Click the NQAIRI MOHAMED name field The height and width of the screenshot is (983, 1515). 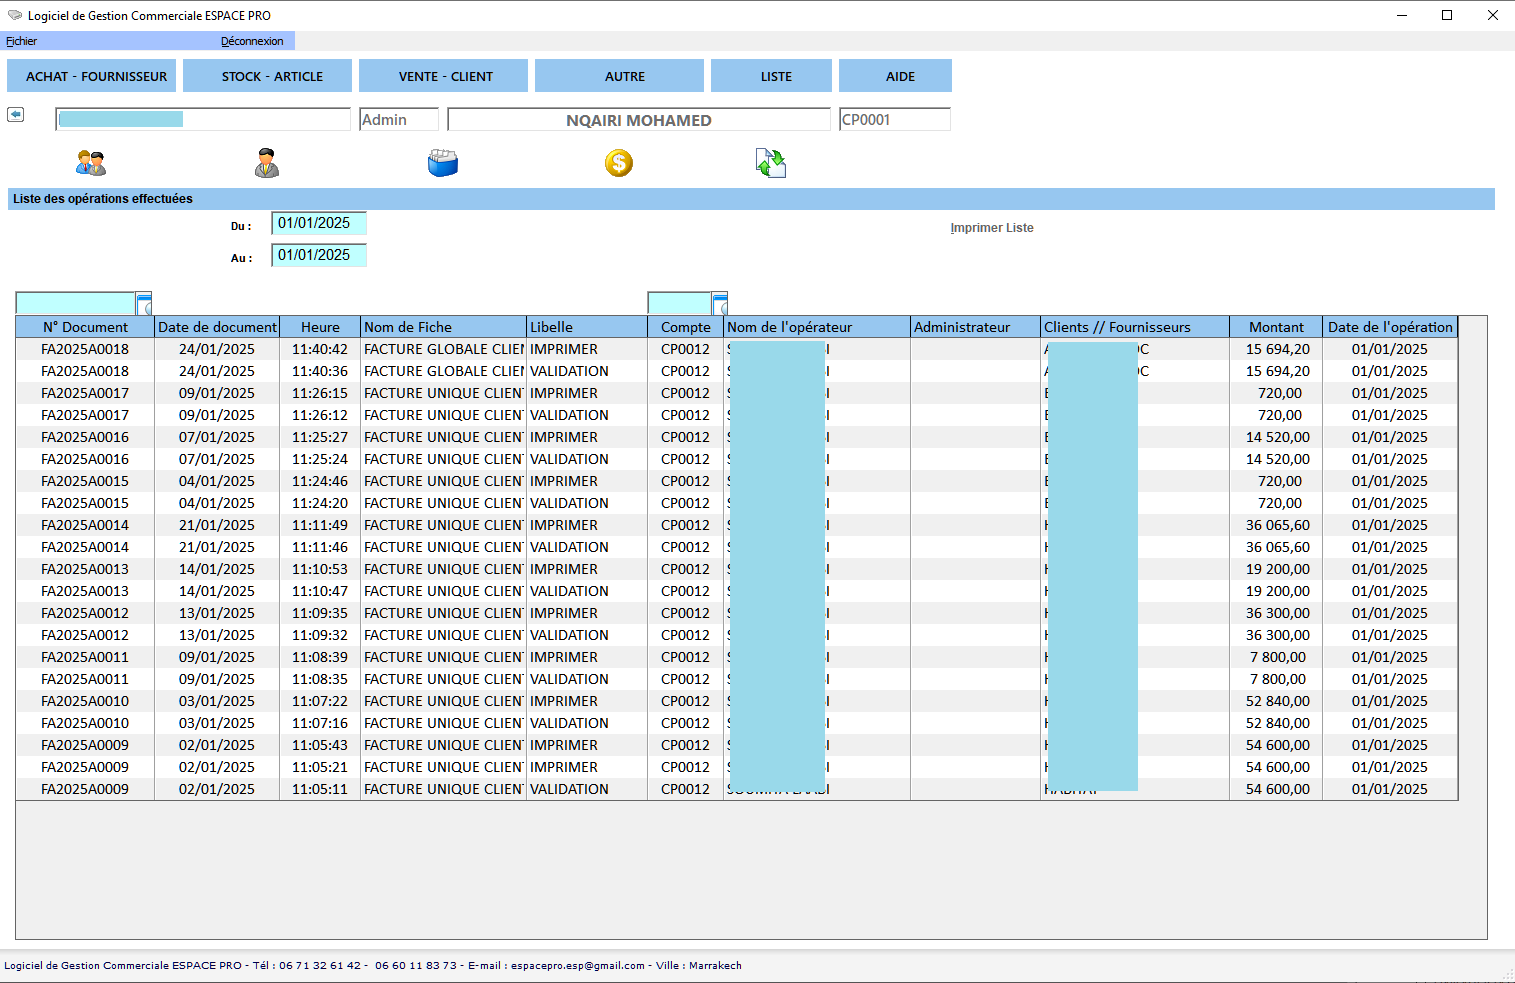point(639,120)
